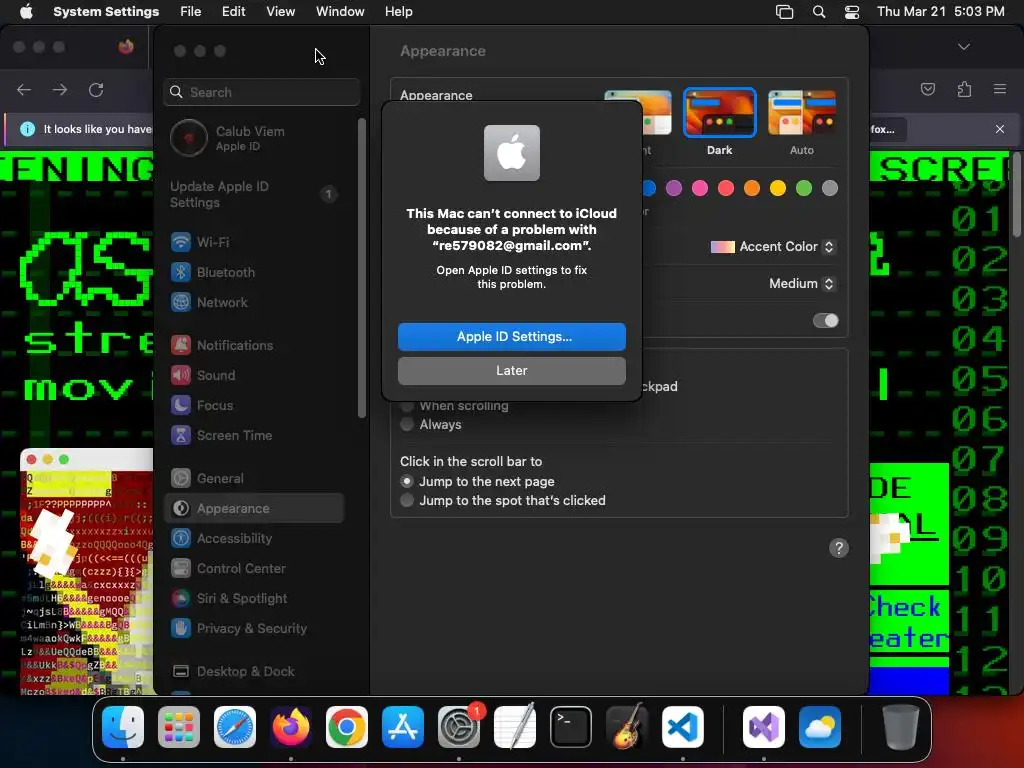Close the Firefox notification bar
The image size is (1024, 768).
coord(1000,129)
